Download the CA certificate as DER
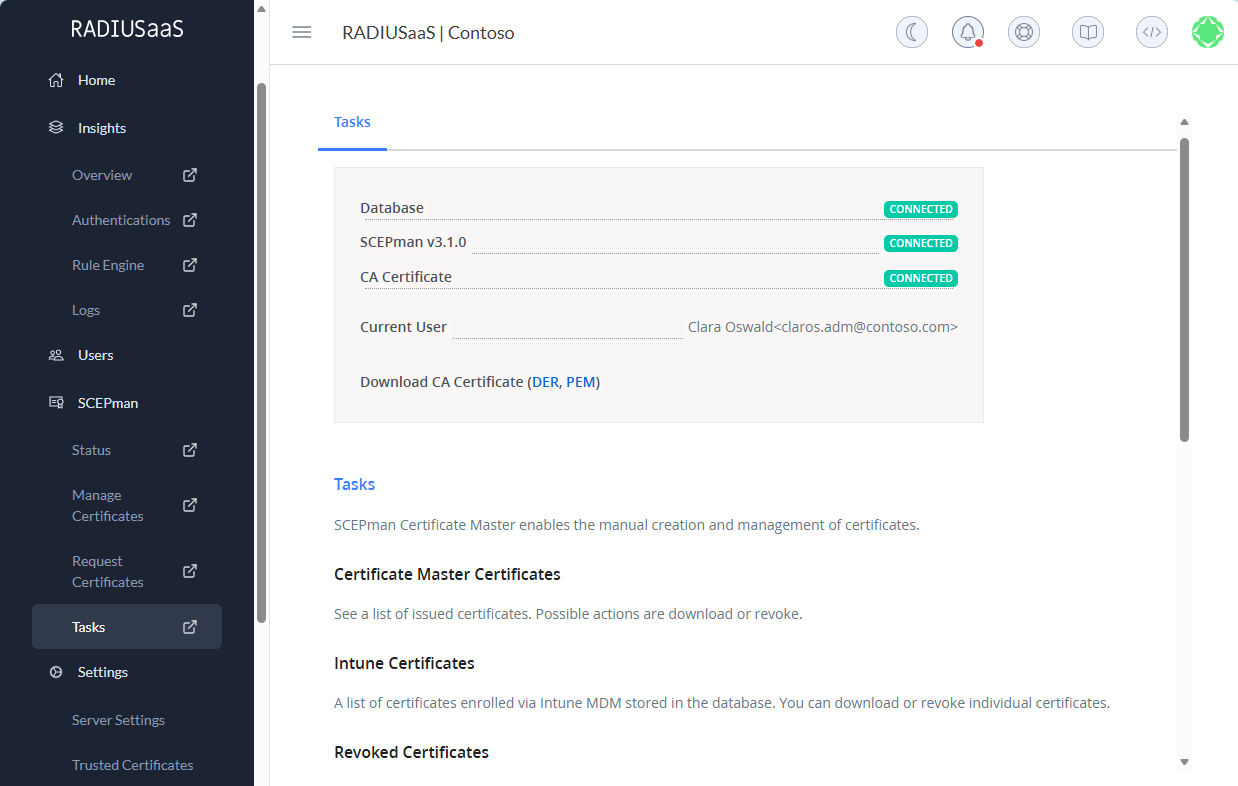The height and width of the screenshot is (786, 1238). tap(546, 381)
